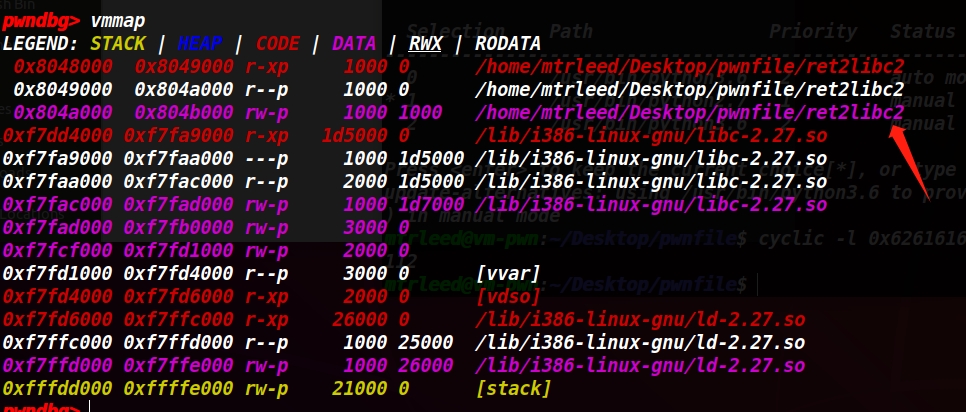Click the STACK legend label
This screenshot has width=966, height=412.
pos(118,44)
